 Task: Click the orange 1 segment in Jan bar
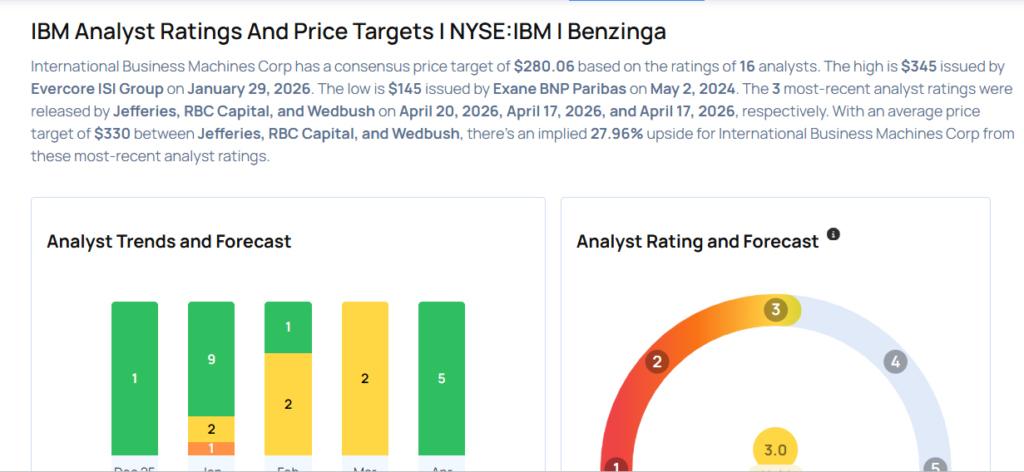point(211,448)
